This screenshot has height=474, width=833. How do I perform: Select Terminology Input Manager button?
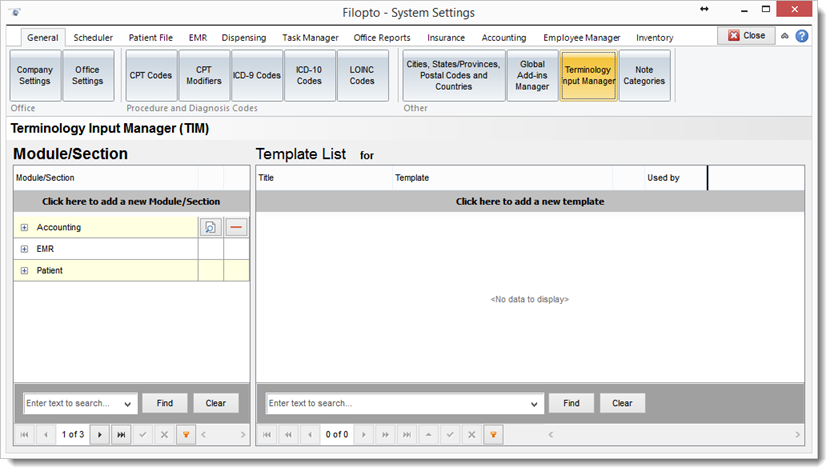coord(588,75)
